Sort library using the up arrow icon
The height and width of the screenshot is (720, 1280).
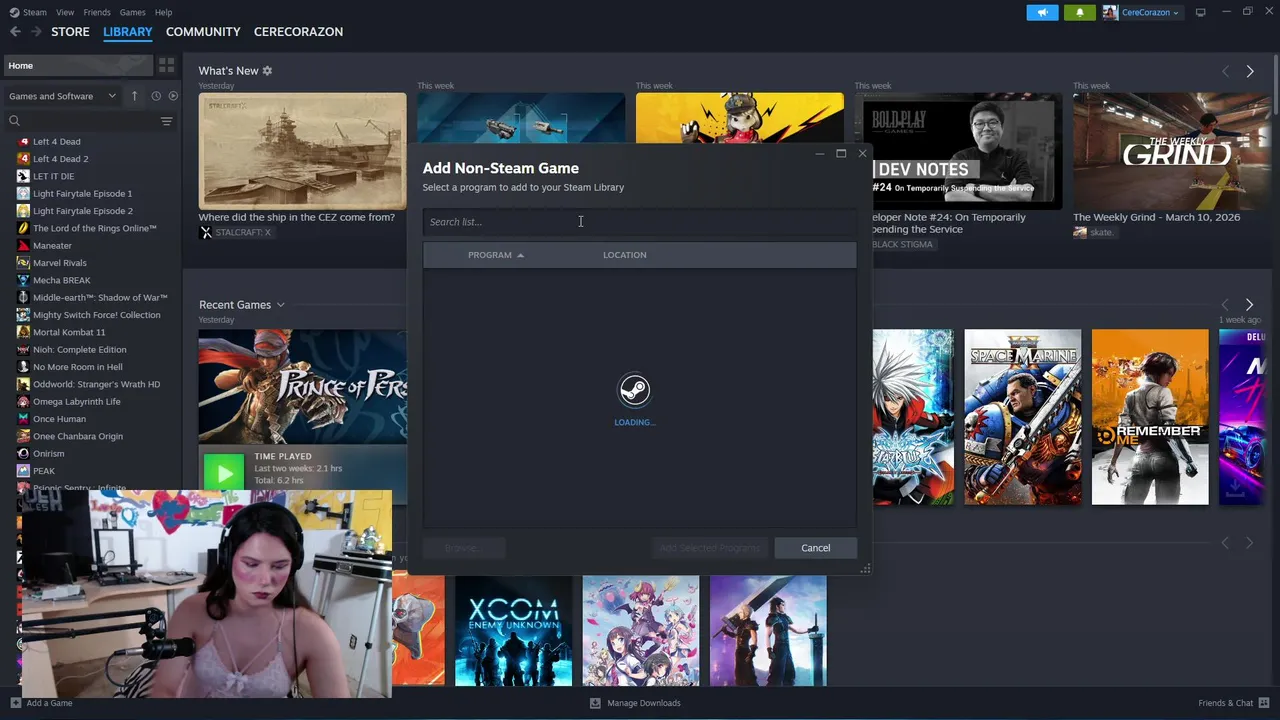134,96
